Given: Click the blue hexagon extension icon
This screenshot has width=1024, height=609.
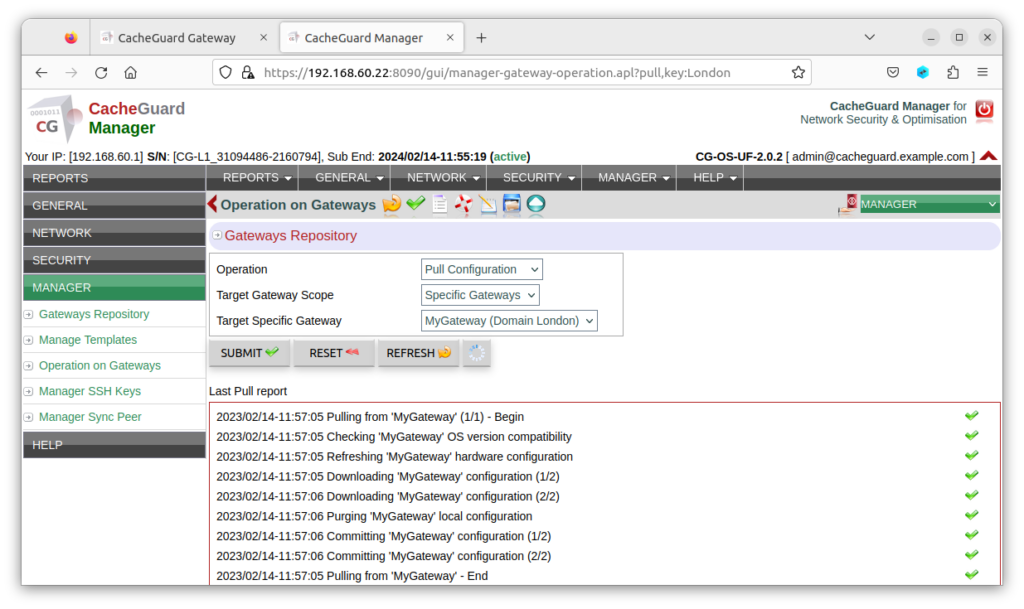Looking at the screenshot, I should pos(923,72).
